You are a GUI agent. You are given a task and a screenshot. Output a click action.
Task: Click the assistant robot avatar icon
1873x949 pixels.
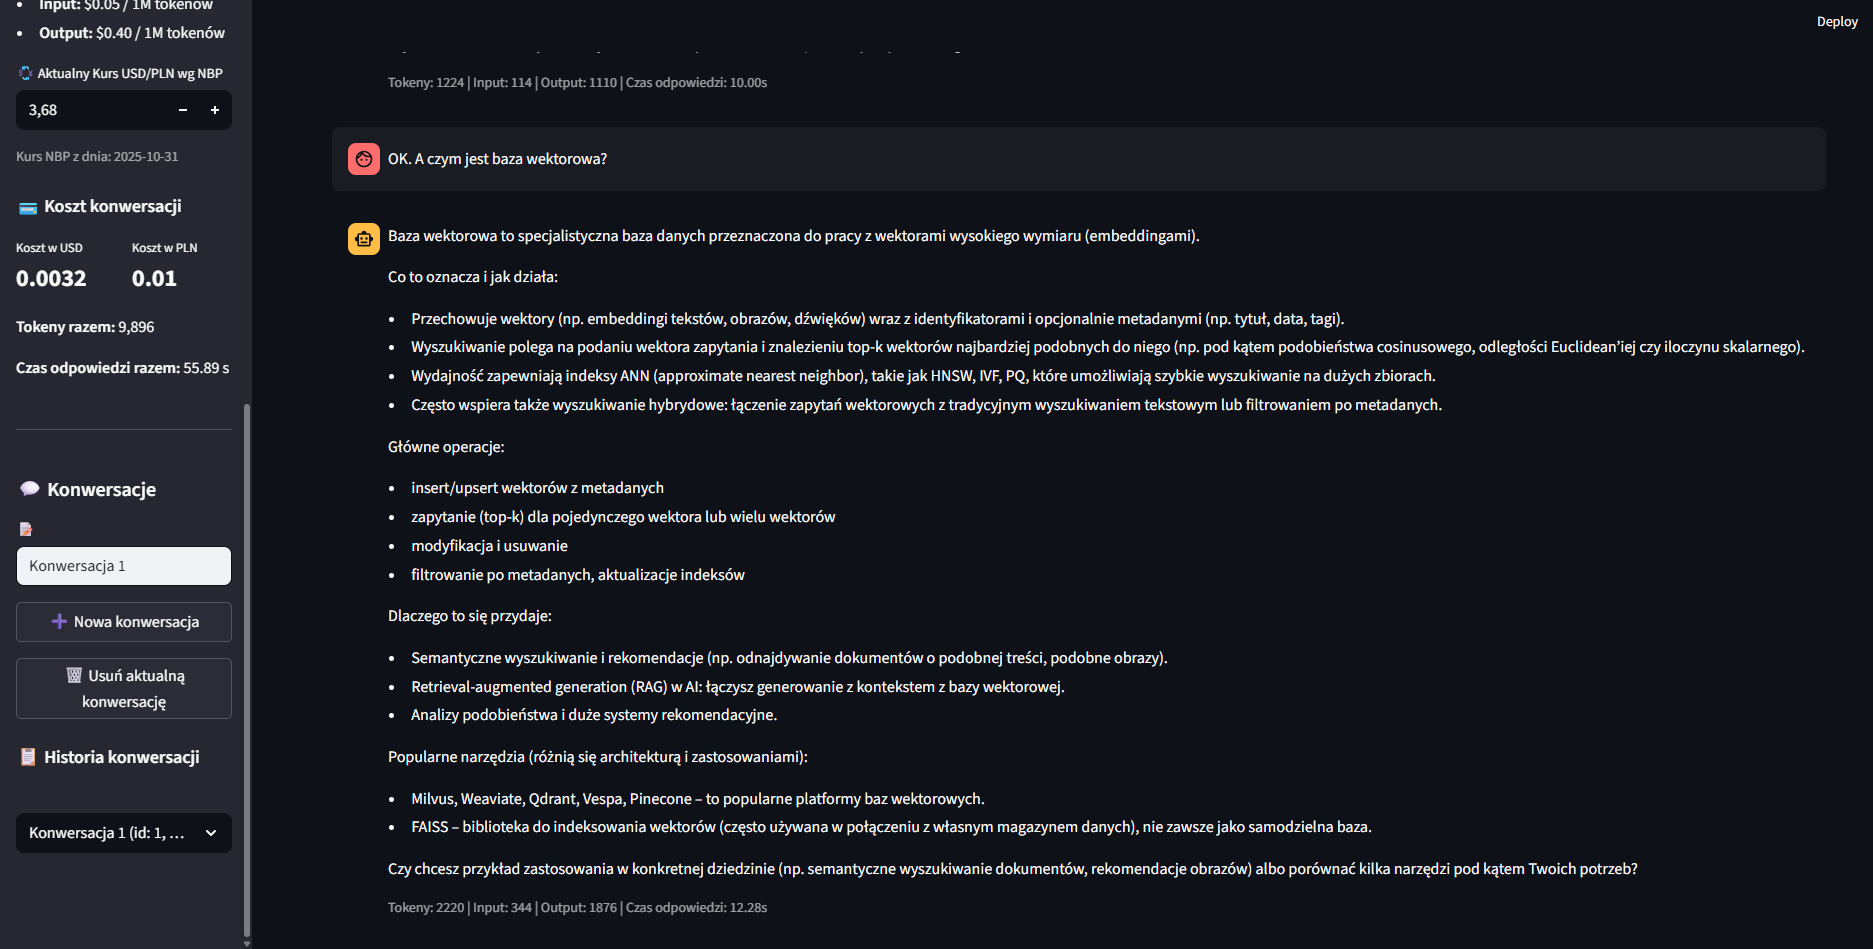pos(364,239)
